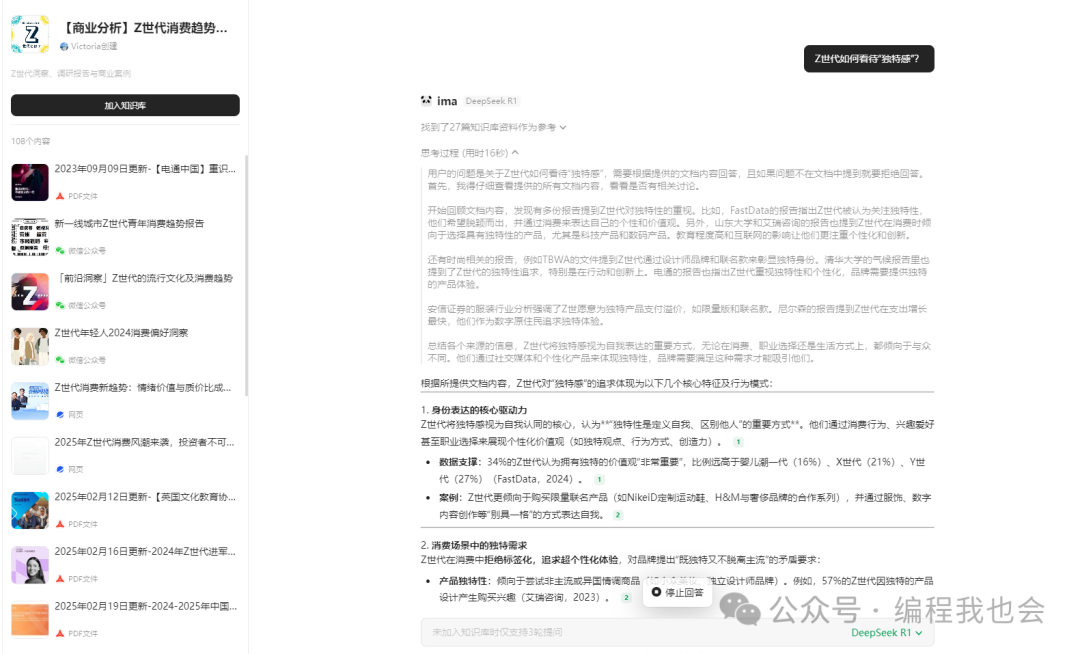Click Victoria's creator avatar icon
1080x654 pixels.
tap(64, 46)
